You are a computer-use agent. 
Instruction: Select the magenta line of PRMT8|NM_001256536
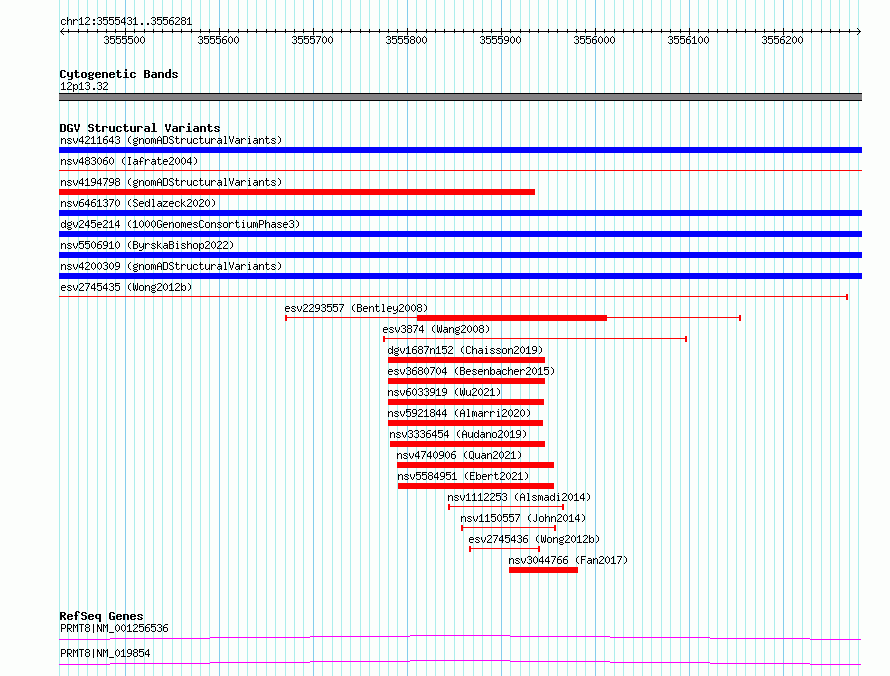460,637
